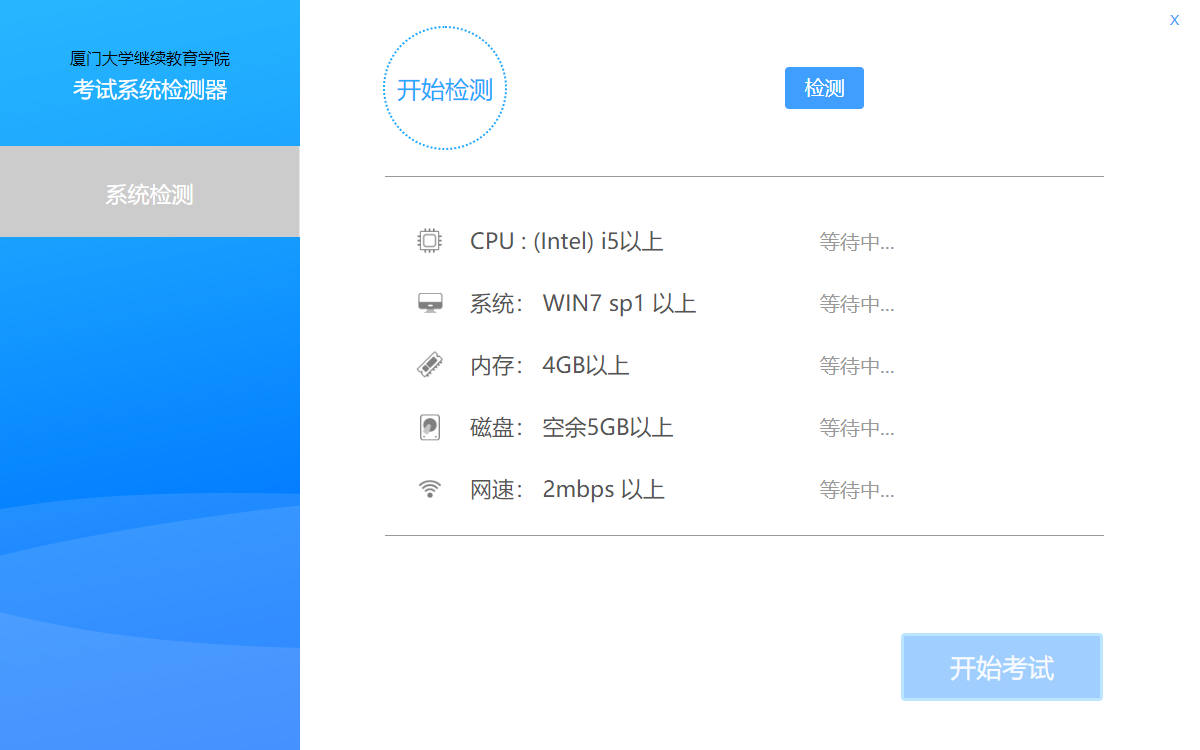The height and width of the screenshot is (750, 1200).
Task: Click the 磁盘: 空余5GB以上 requirement text
Action: pyautogui.click(x=571, y=428)
